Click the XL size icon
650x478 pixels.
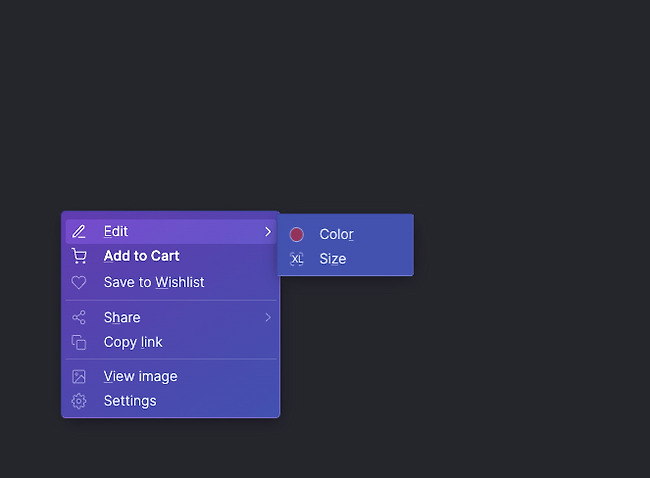click(x=296, y=259)
